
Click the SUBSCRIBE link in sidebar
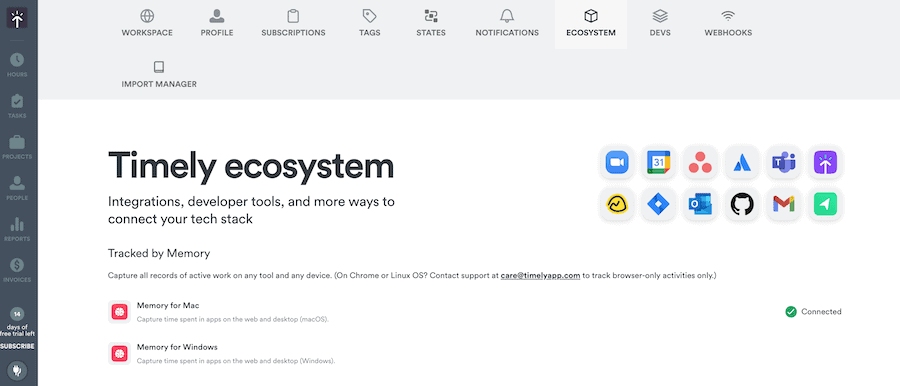point(17,346)
